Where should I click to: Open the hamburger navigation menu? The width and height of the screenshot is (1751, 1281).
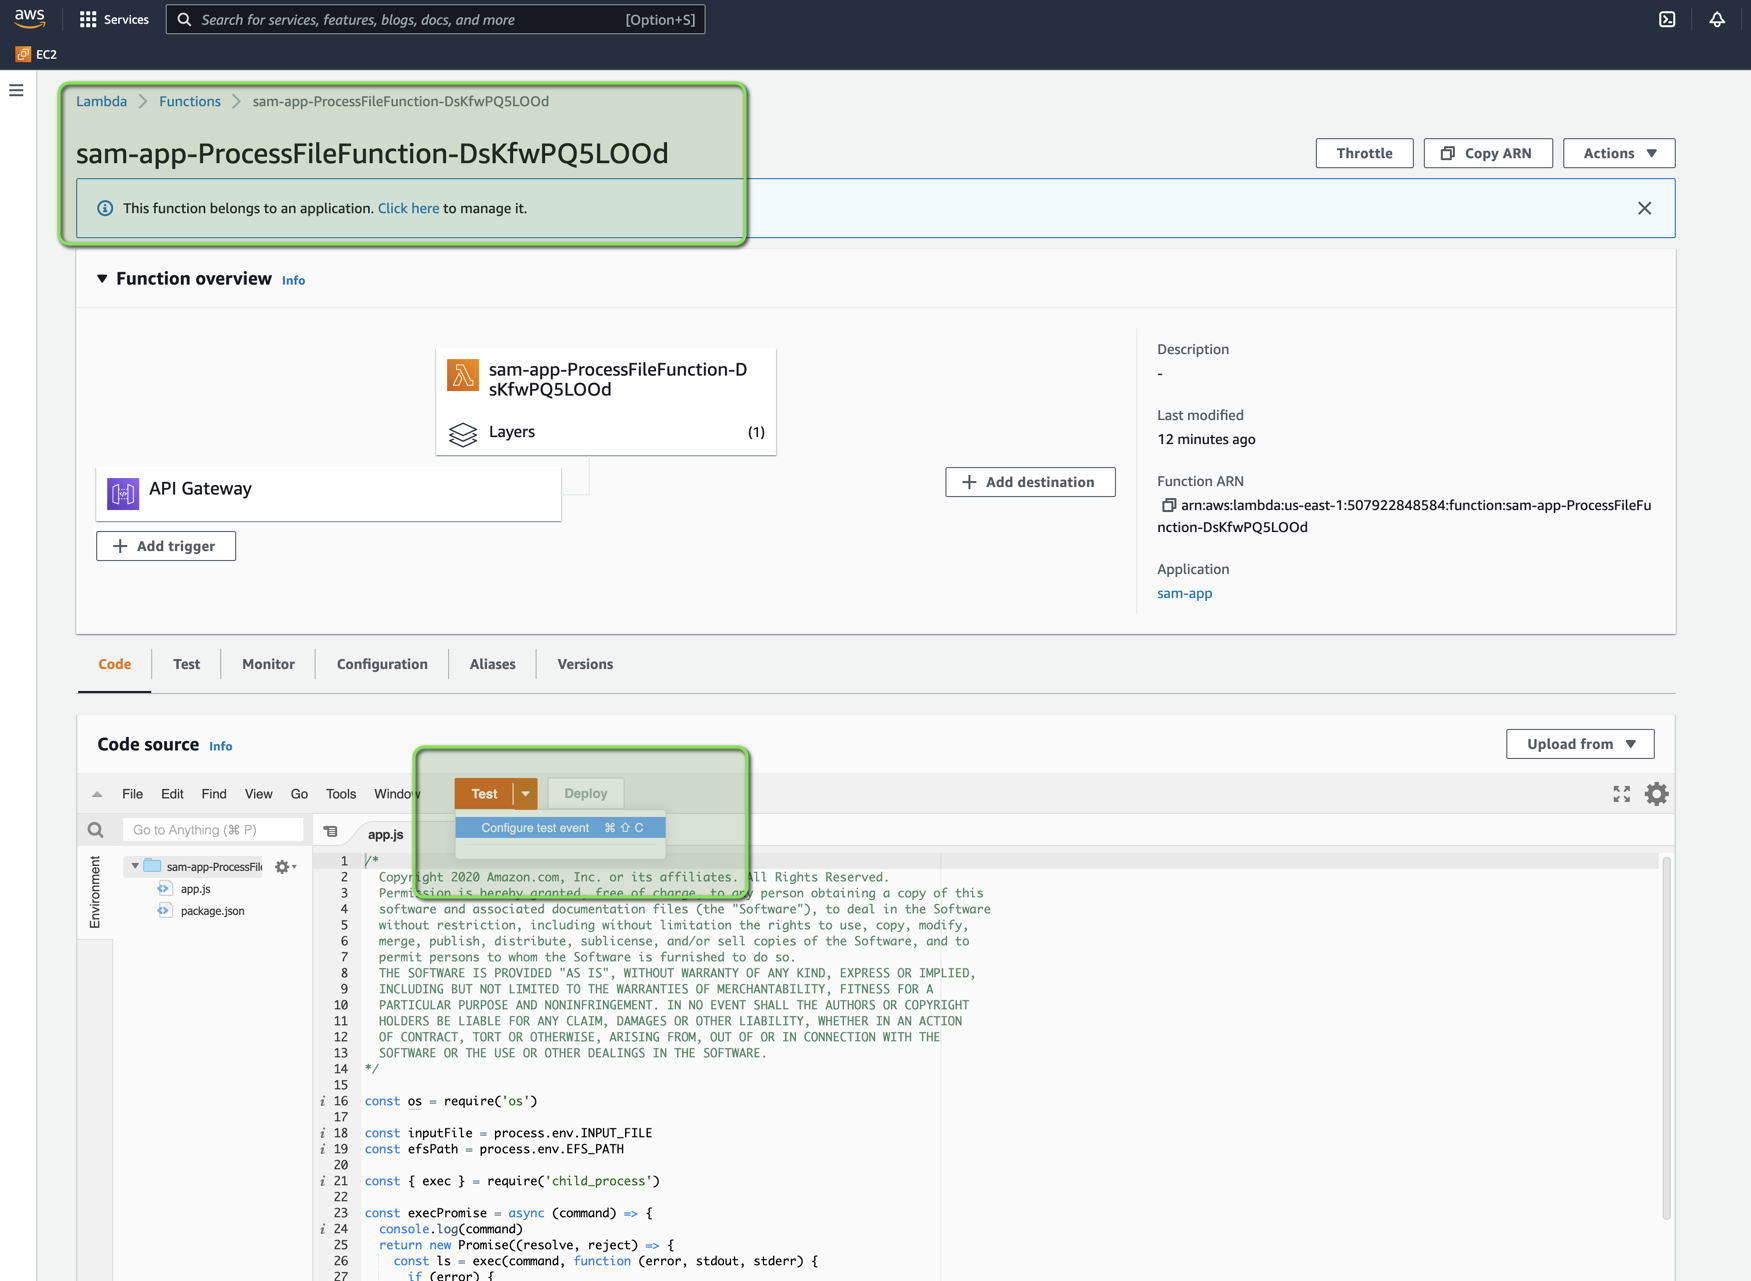(16, 90)
